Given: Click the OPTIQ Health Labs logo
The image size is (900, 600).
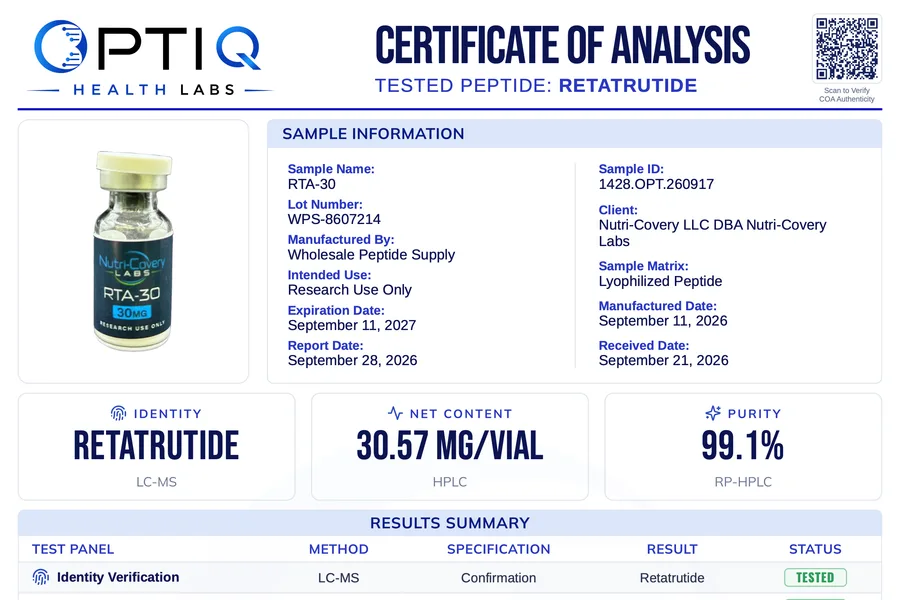Looking at the screenshot, I should pyautogui.click(x=150, y=57).
